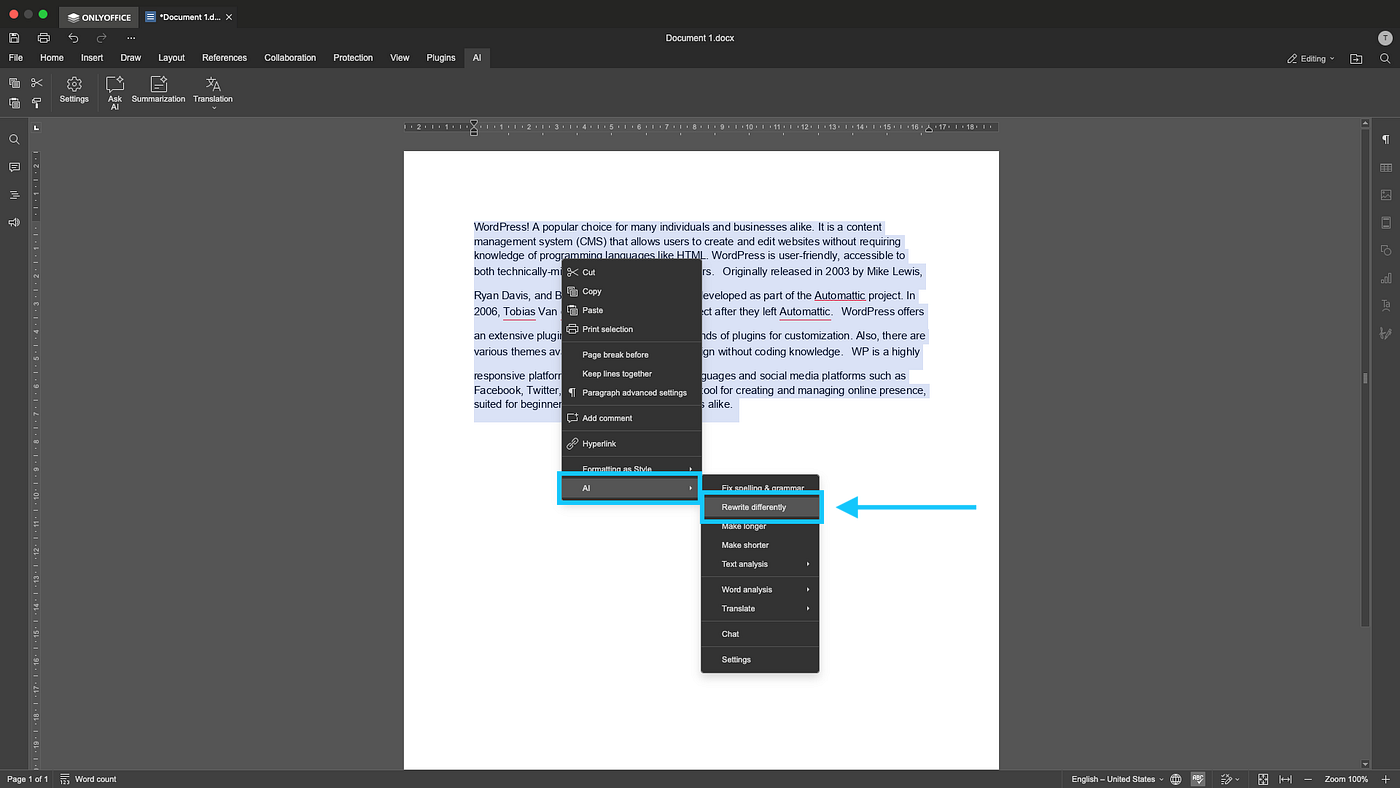The width and height of the screenshot is (1400, 788).
Task: Open the Comments panel in the left sidebar
Action: click(x=14, y=167)
